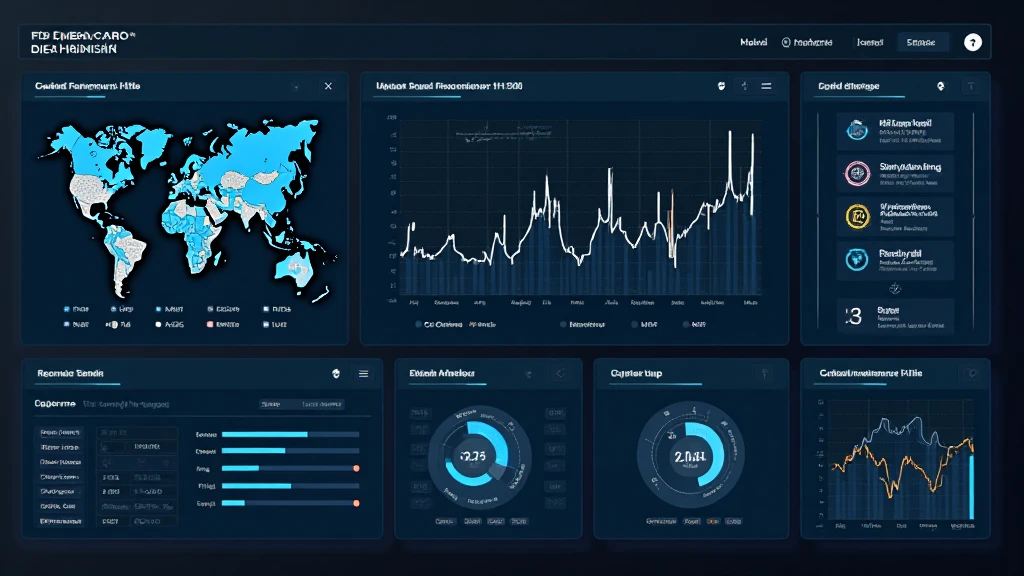This screenshot has height=576, width=1024.
Task: Click the top horizontal progress bar
Action: click(x=290, y=435)
